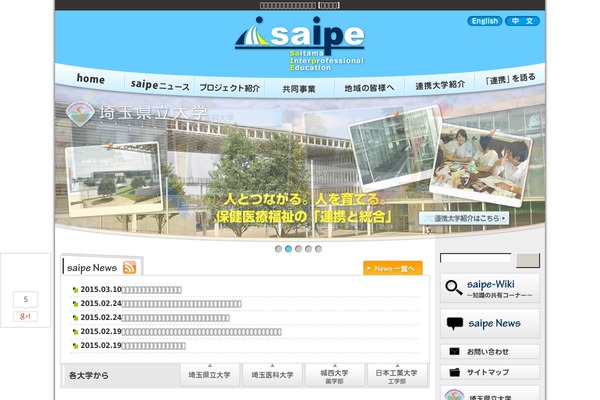Select the third slideshow dot
This screenshot has width=600, height=400.
click(x=298, y=249)
